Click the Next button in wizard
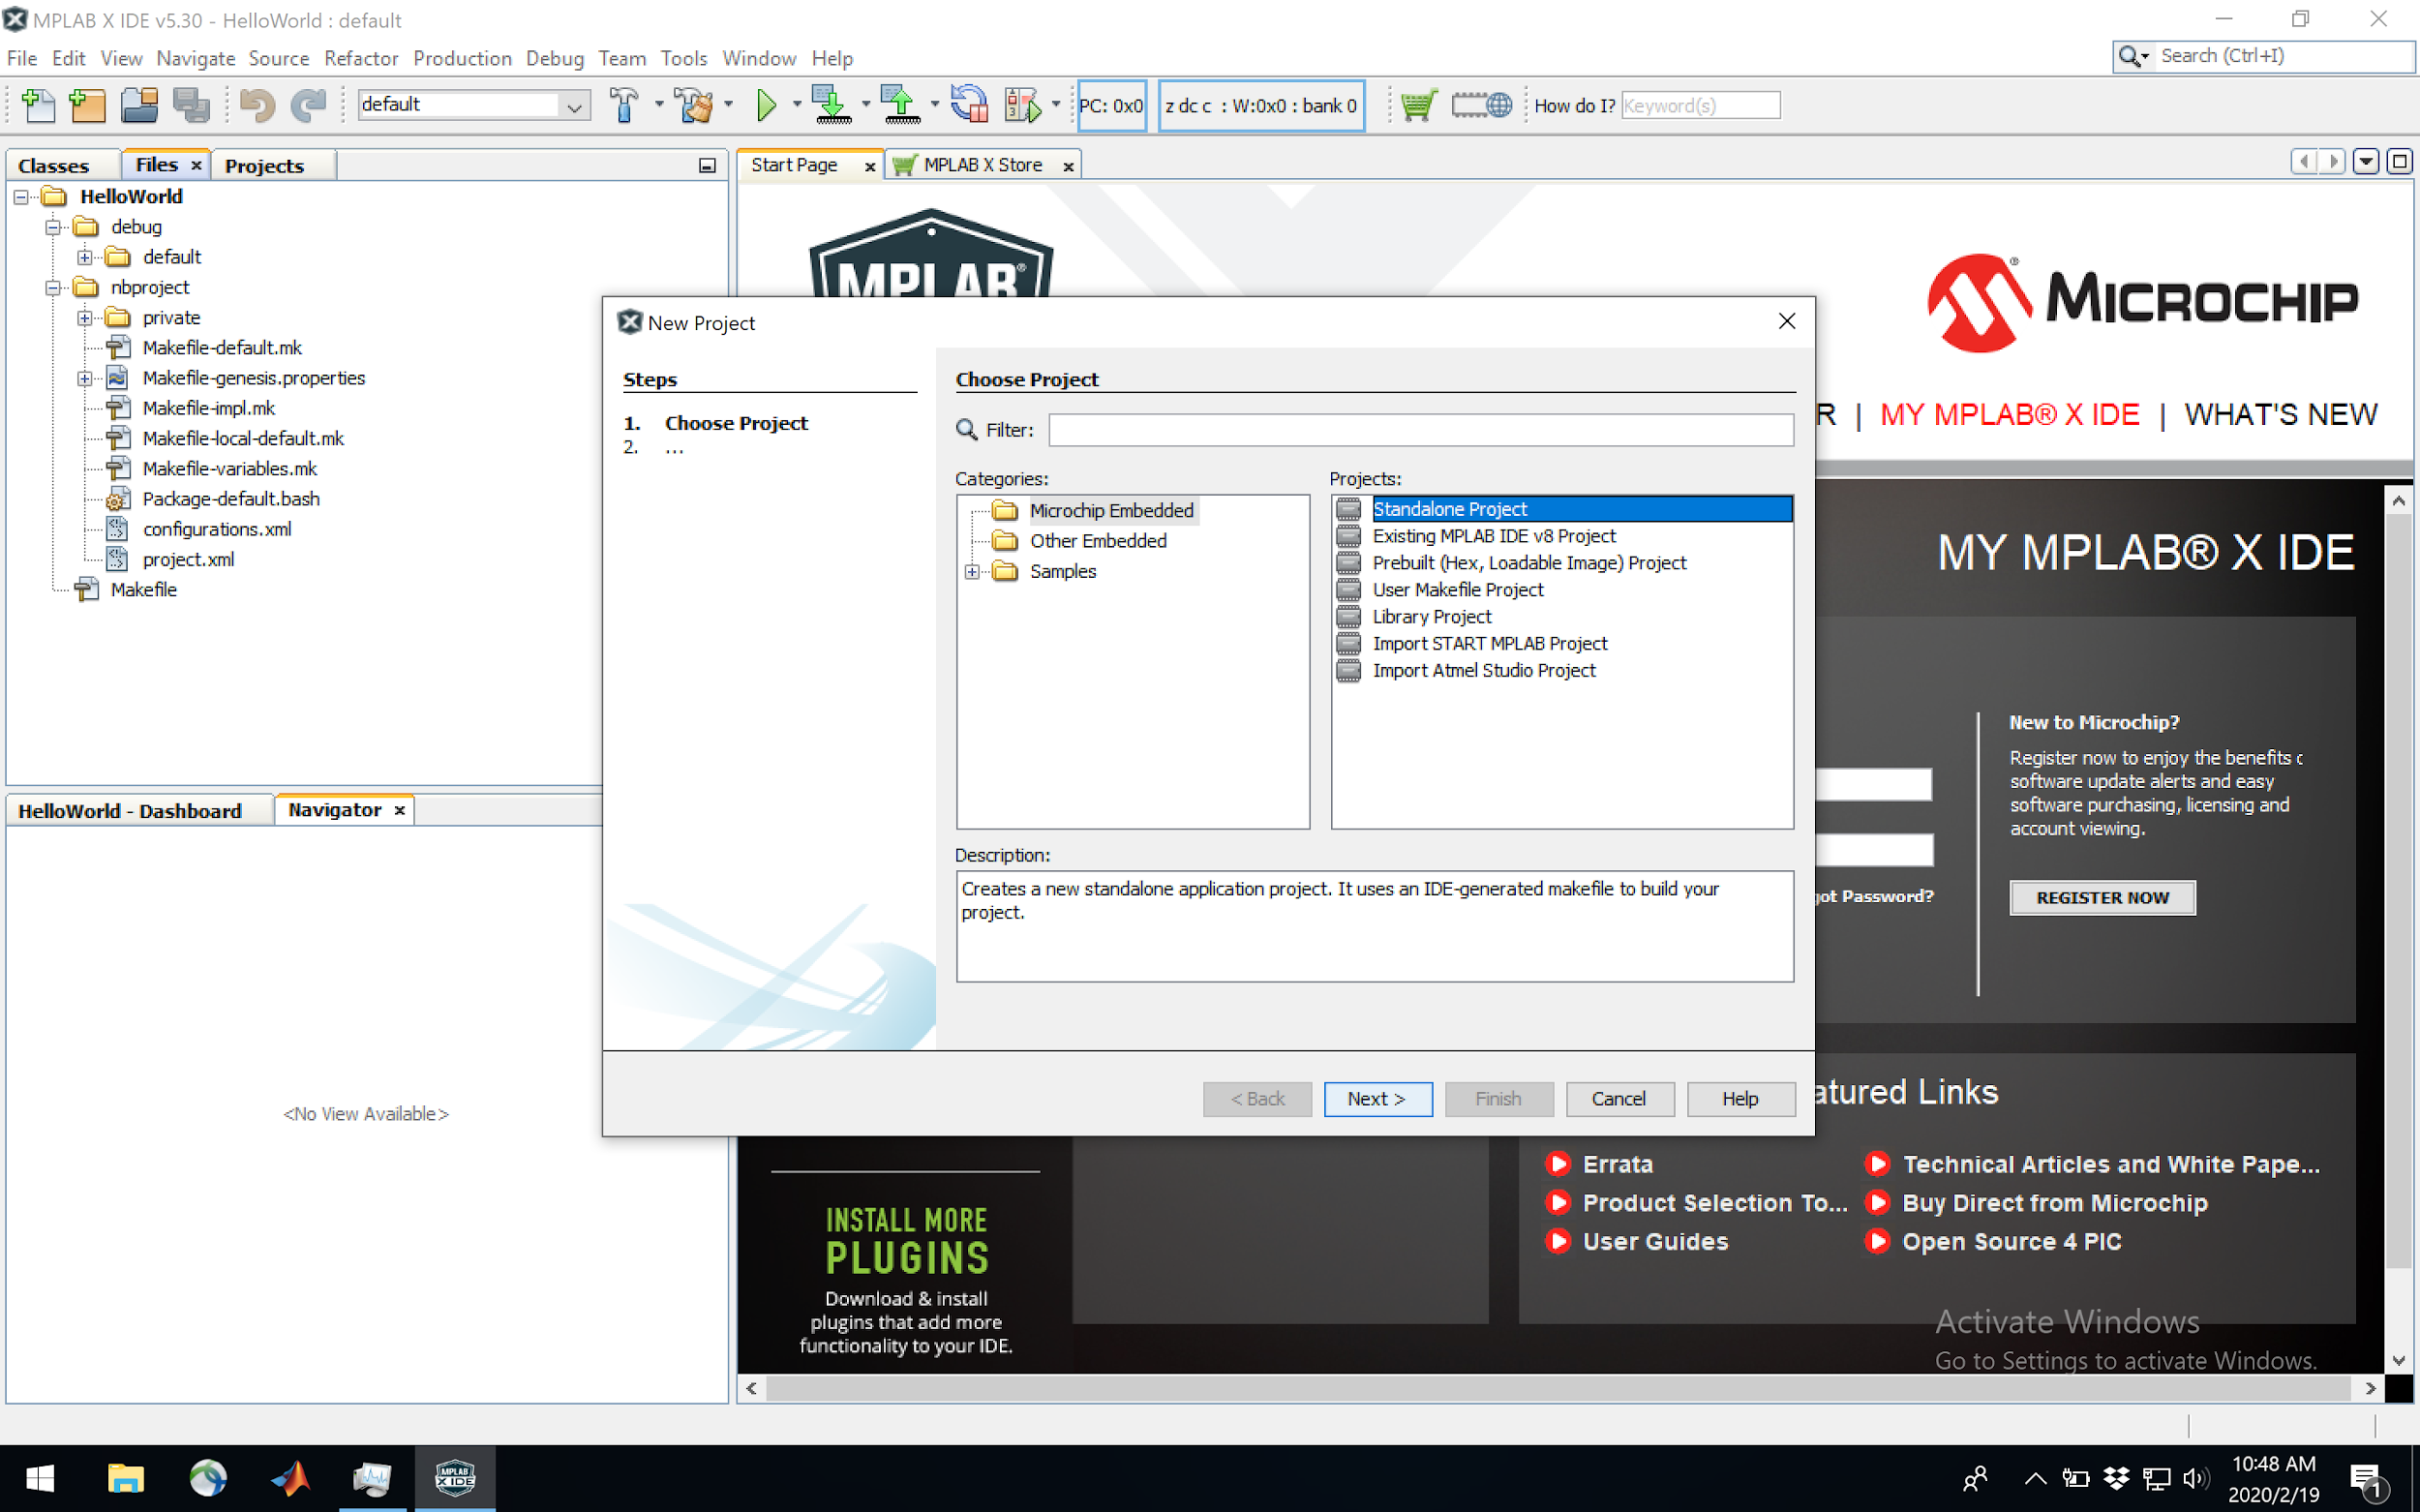2420x1512 pixels. [1377, 1099]
